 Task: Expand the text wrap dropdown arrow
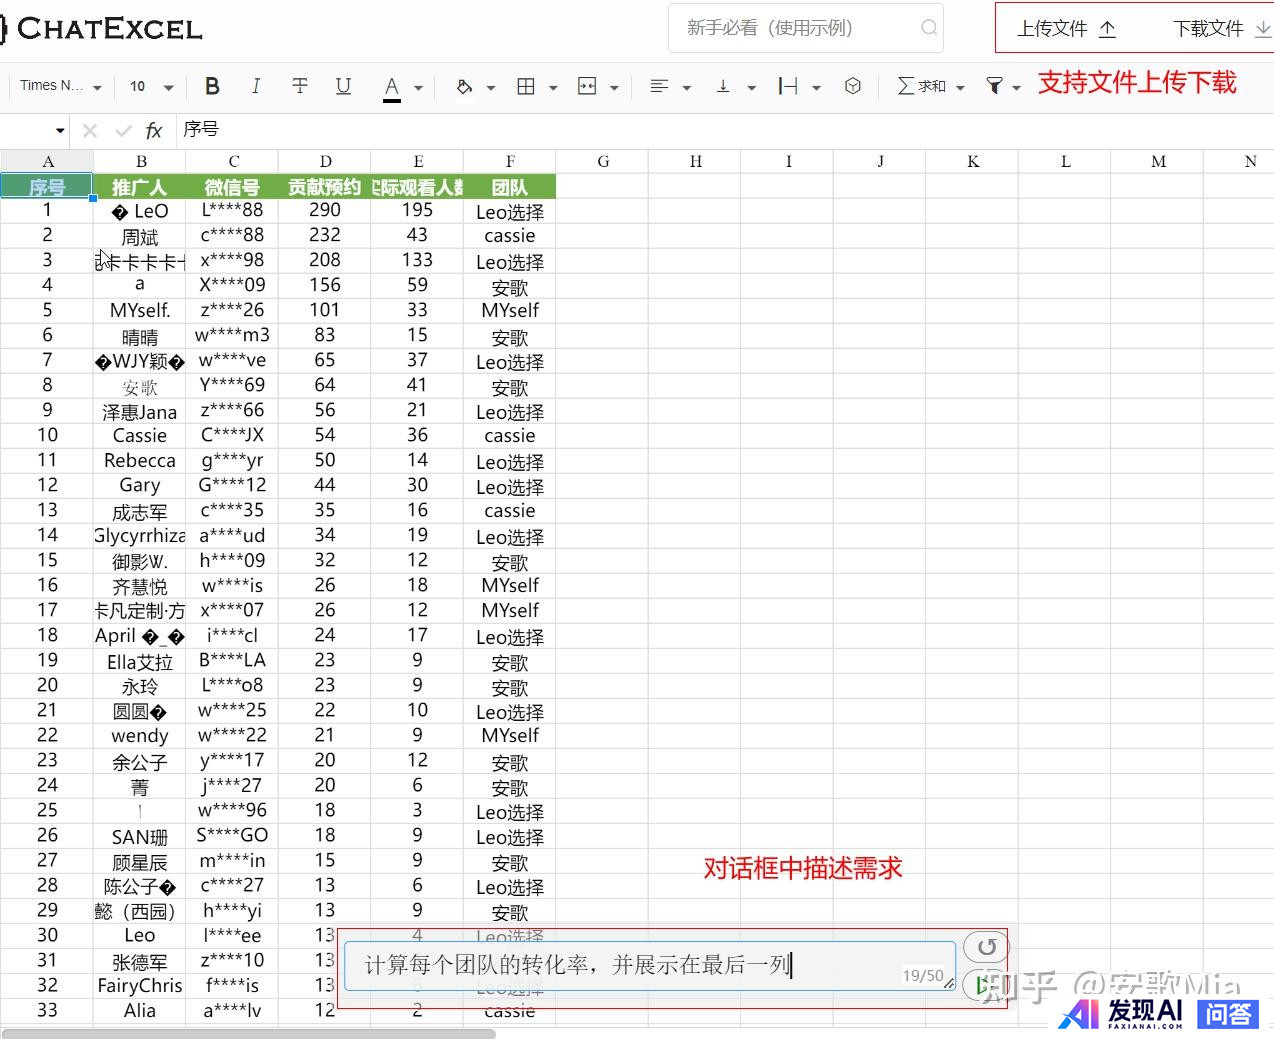[x=817, y=88]
